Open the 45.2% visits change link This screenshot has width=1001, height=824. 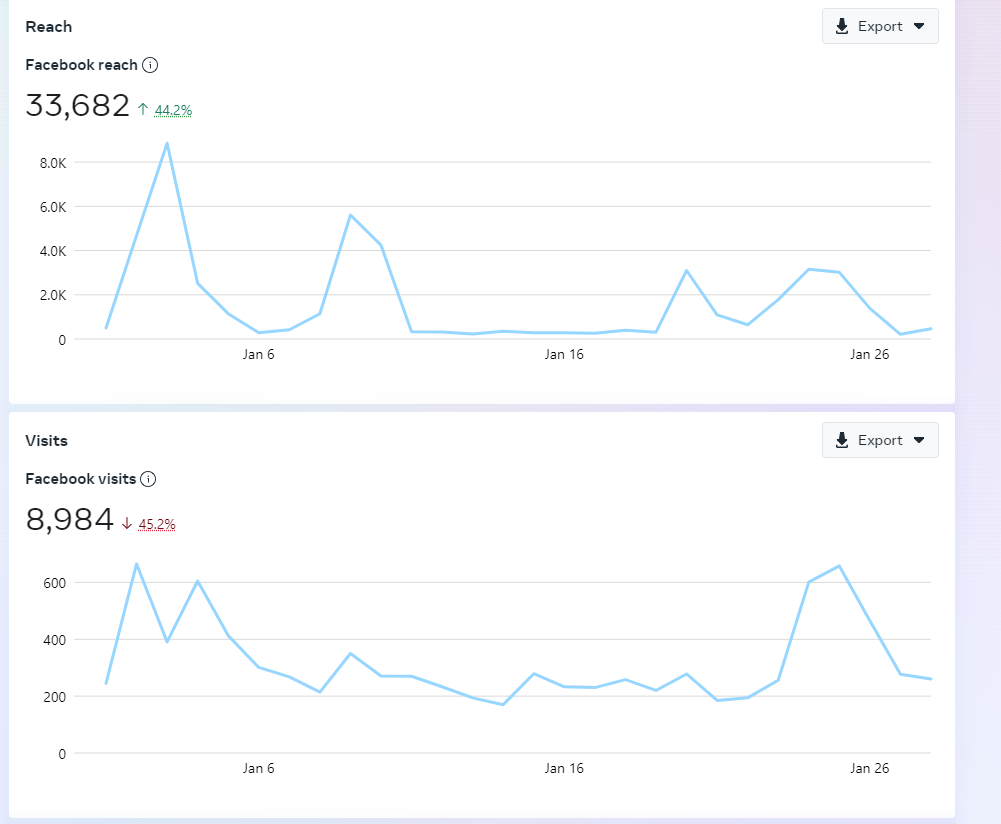(x=157, y=524)
